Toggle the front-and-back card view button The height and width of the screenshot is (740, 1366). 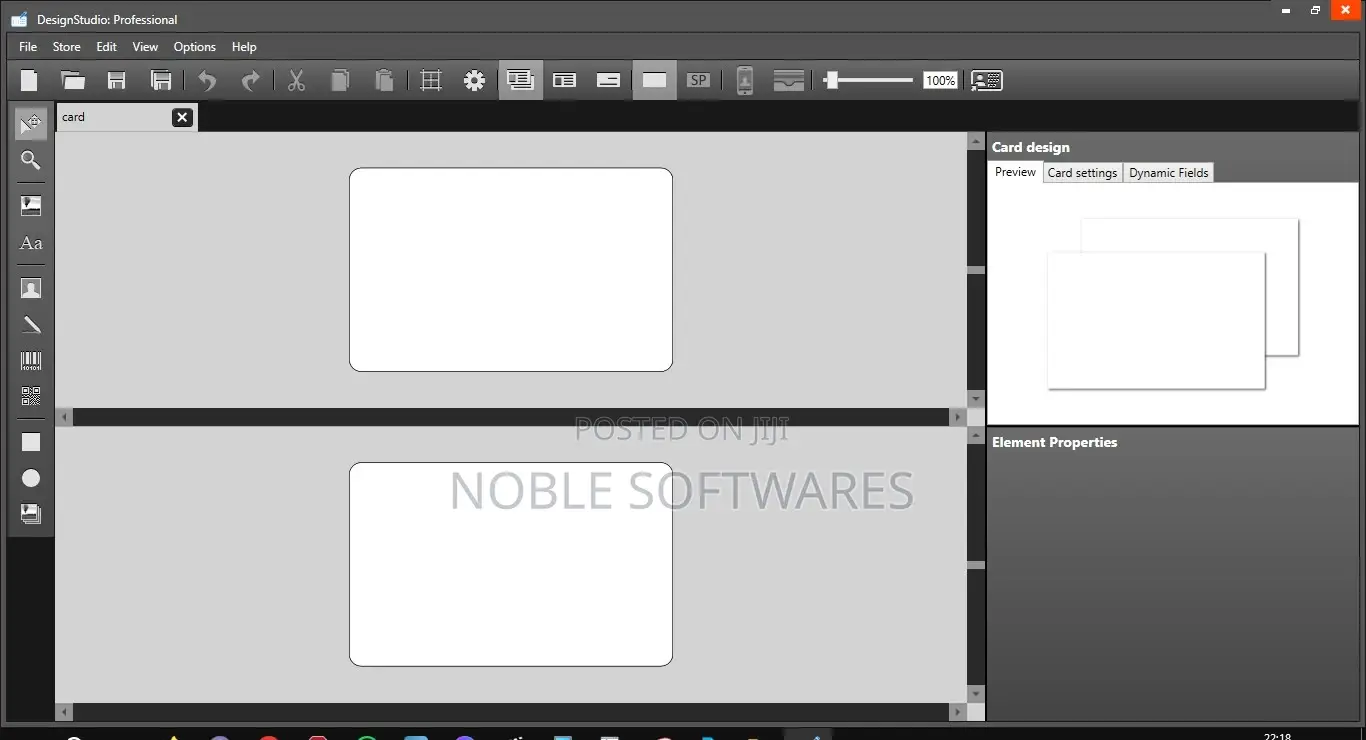tap(520, 80)
